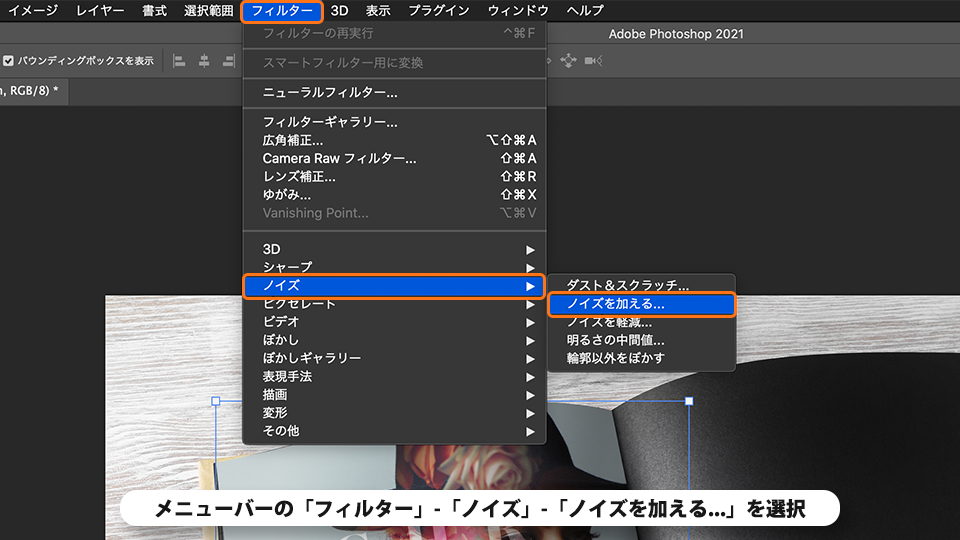Image resolution: width=960 pixels, height=540 pixels.
Task: Choose Camera Raw フィルター... item
Action: click(x=394, y=159)
